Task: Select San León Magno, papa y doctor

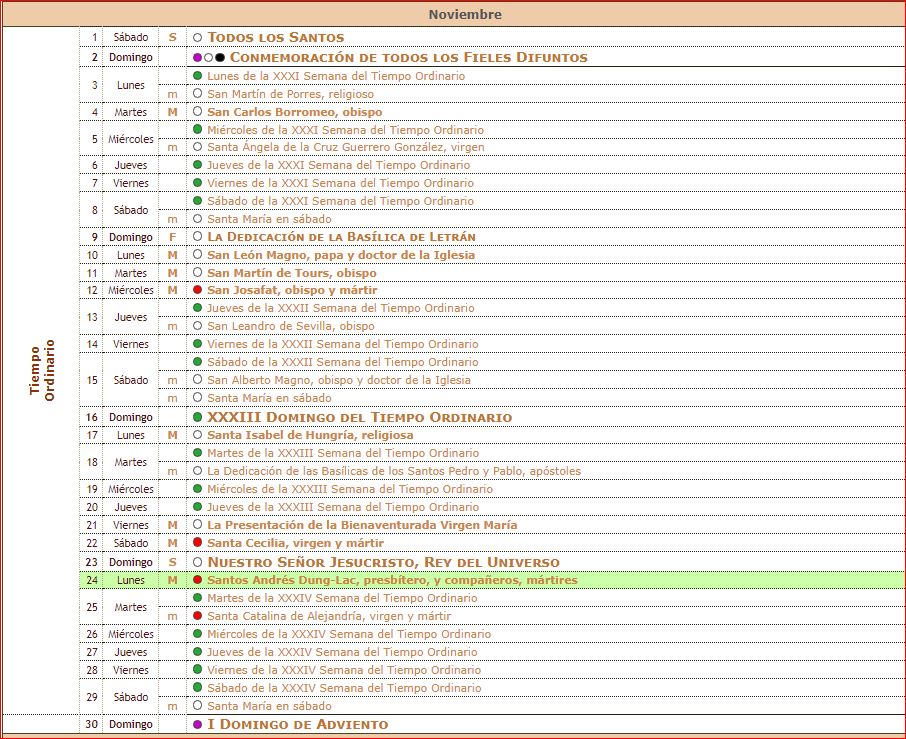Action: point(341,255)
